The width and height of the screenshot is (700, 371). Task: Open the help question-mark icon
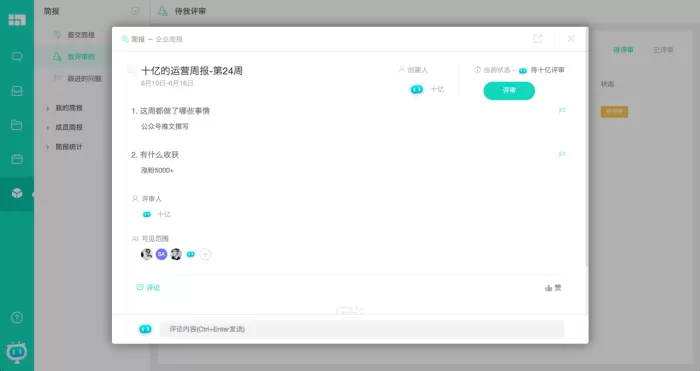[x=17, y=317]
